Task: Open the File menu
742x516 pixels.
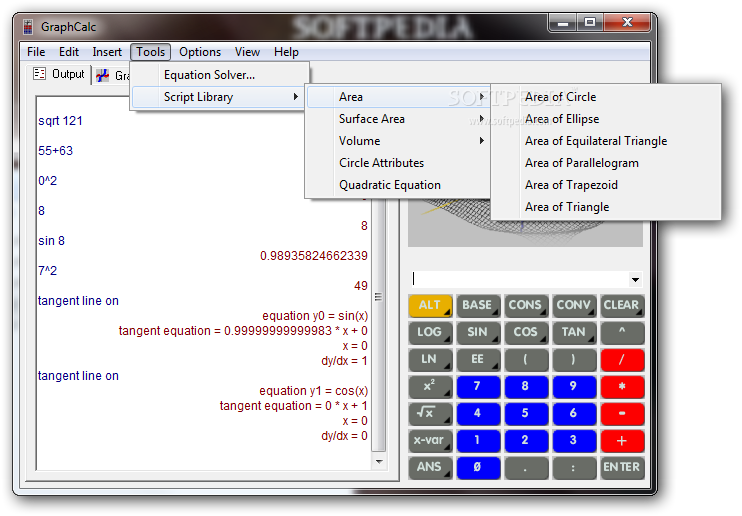Action: point(36,52)
